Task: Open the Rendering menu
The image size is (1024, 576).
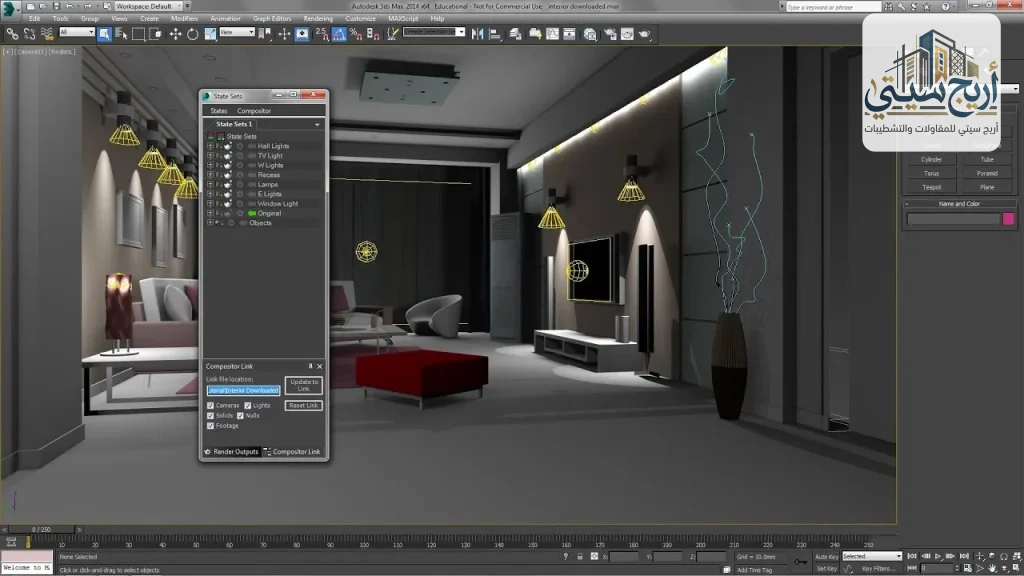Action: [x=318, y=17]
